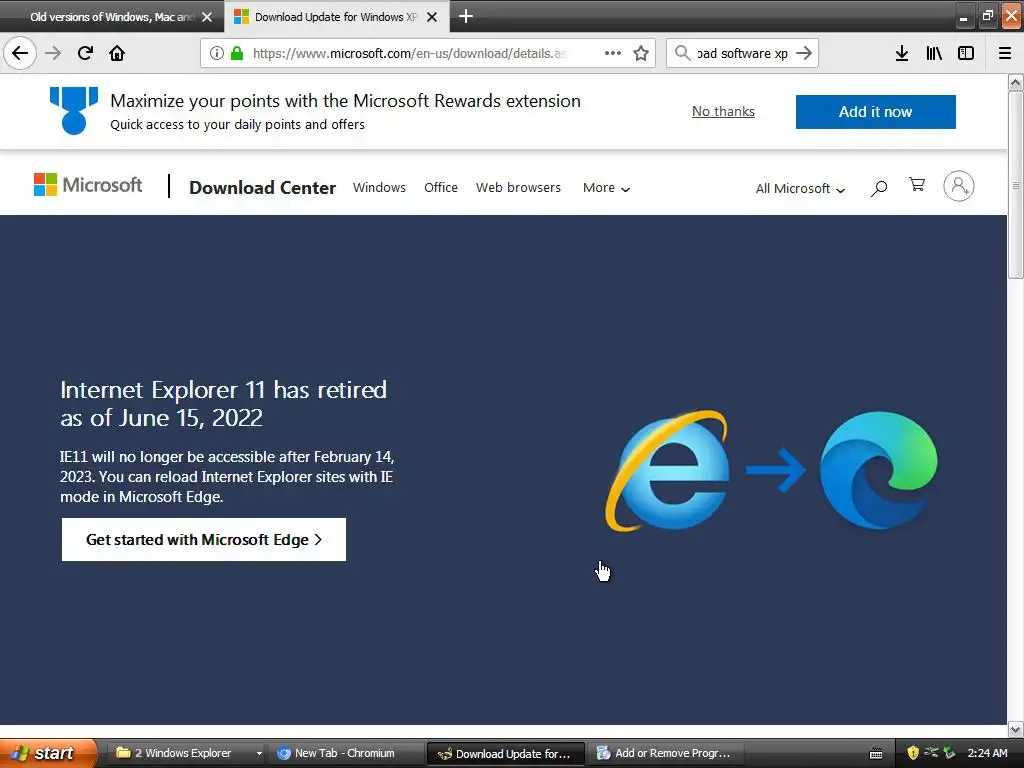This screenshot has height=768, width=1024.
Task: Open the Office nav item
Action: (x=441, y=187)
